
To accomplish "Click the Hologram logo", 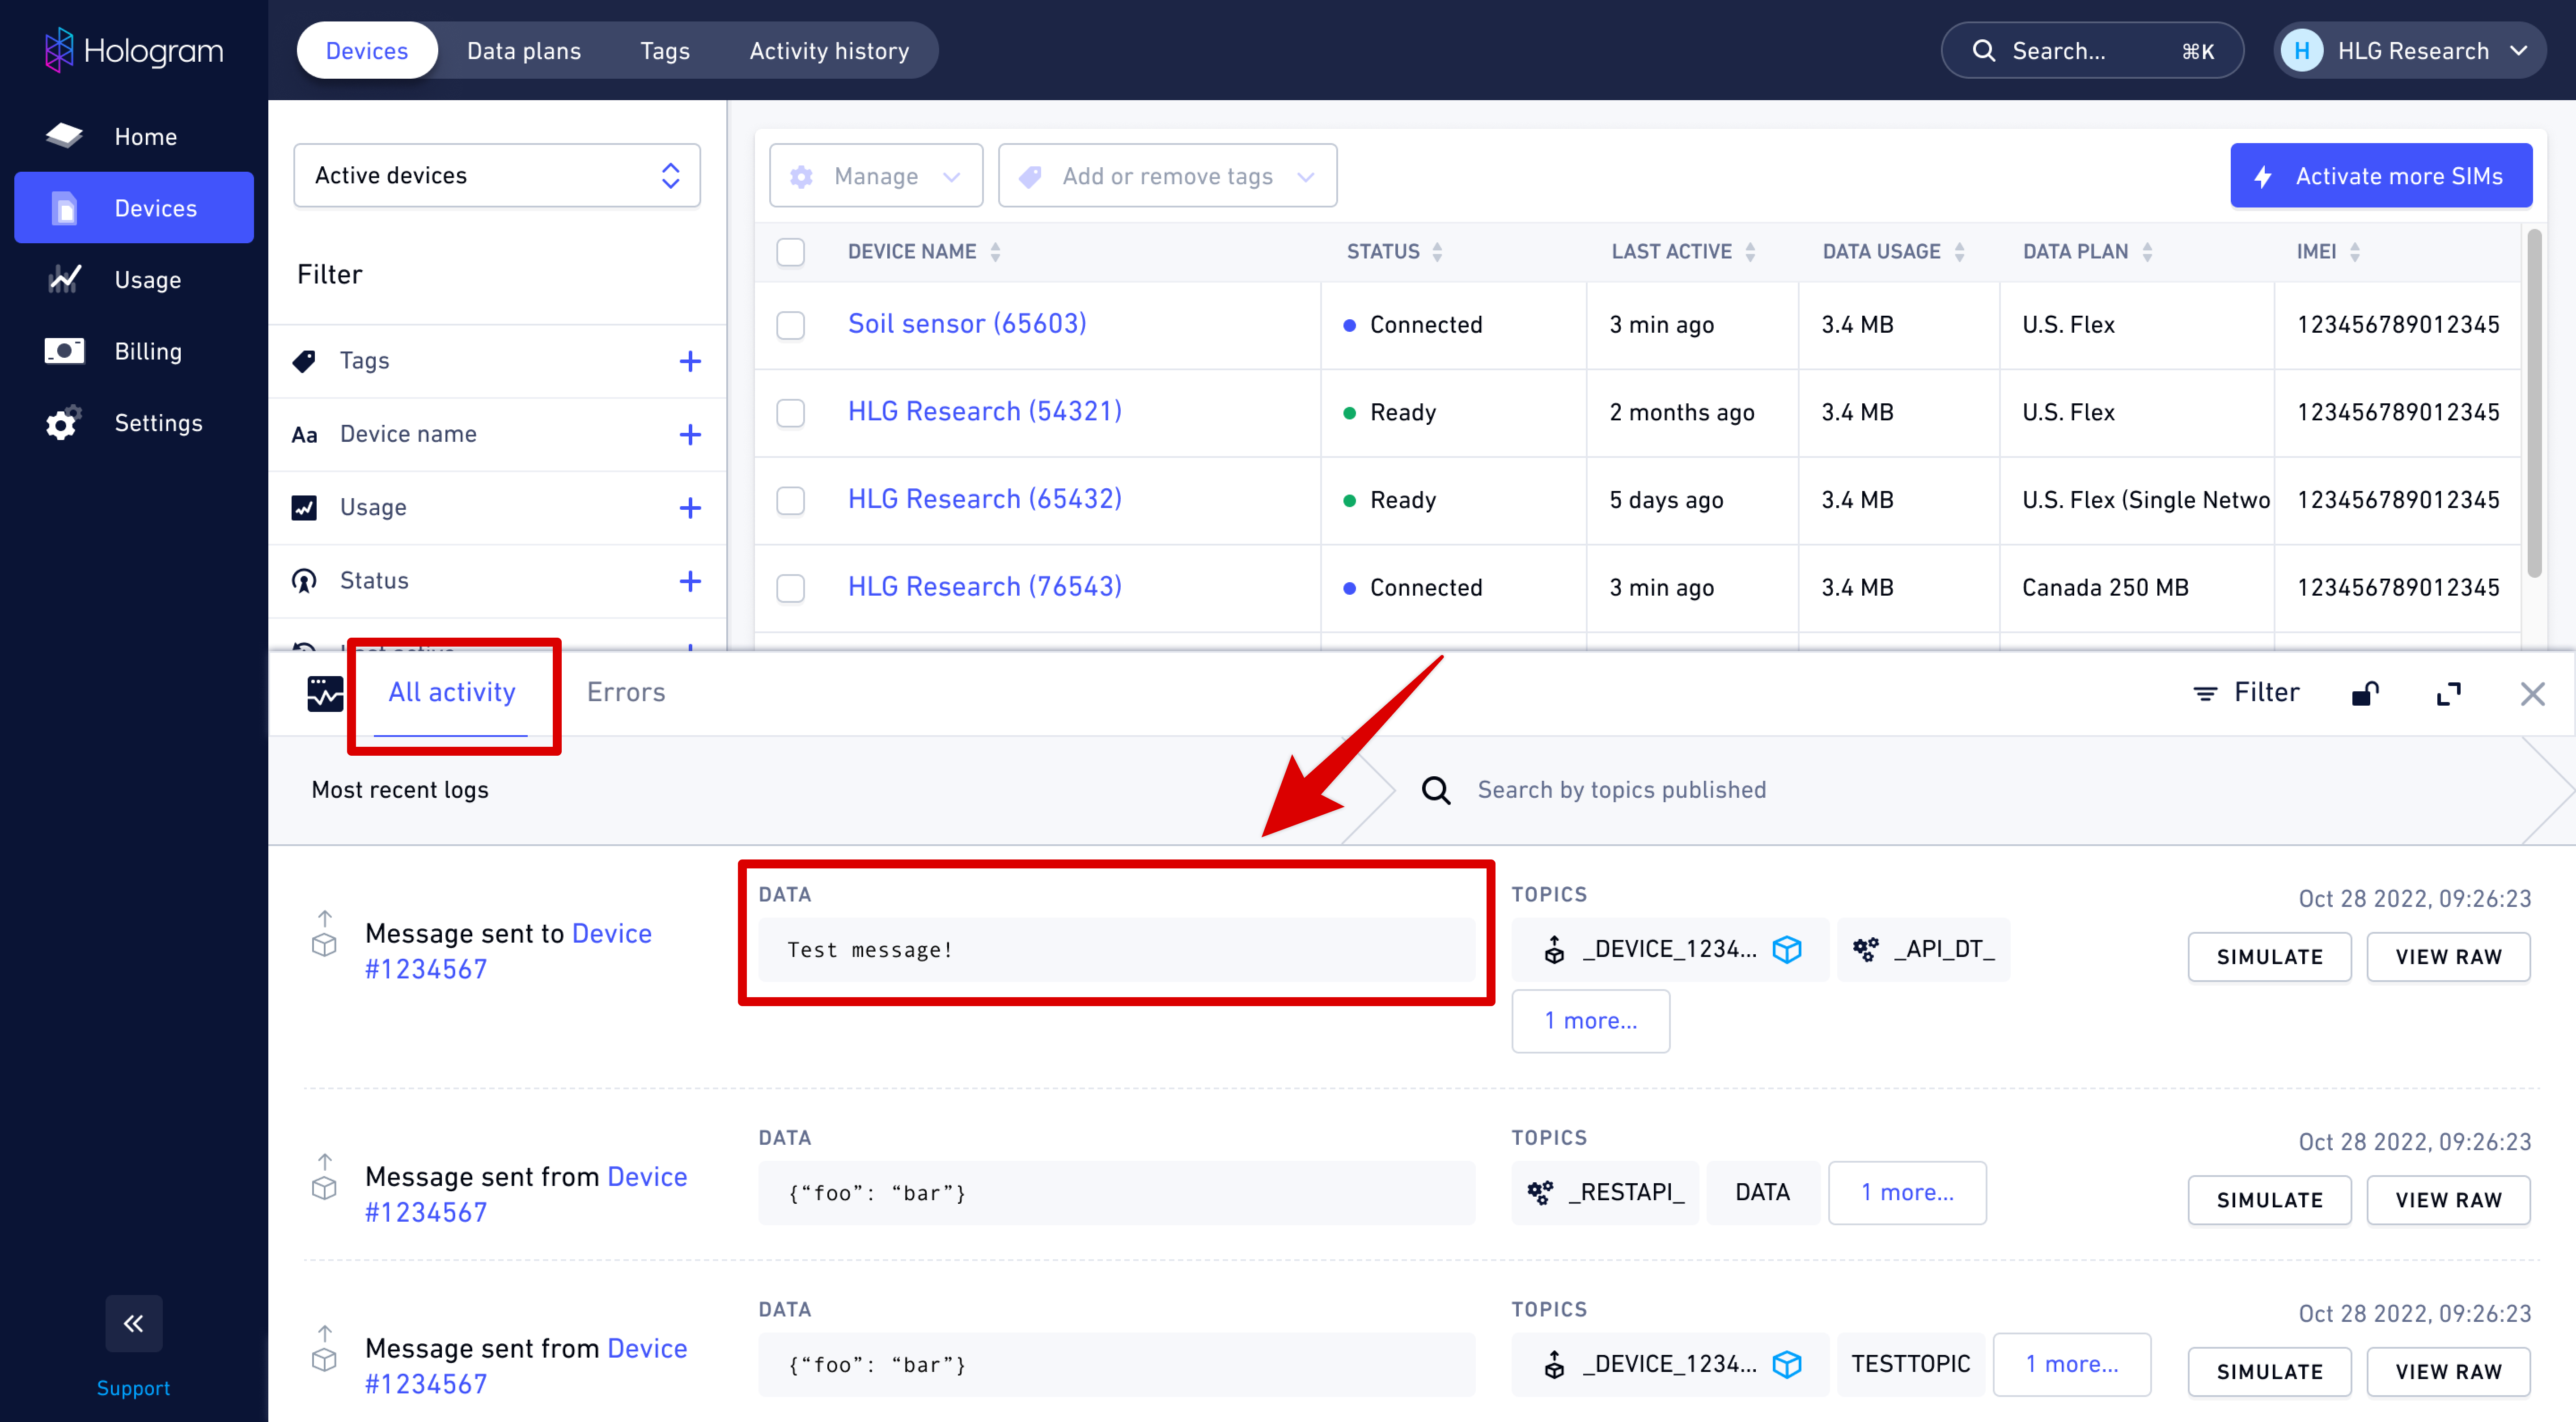I will [134, 50].
